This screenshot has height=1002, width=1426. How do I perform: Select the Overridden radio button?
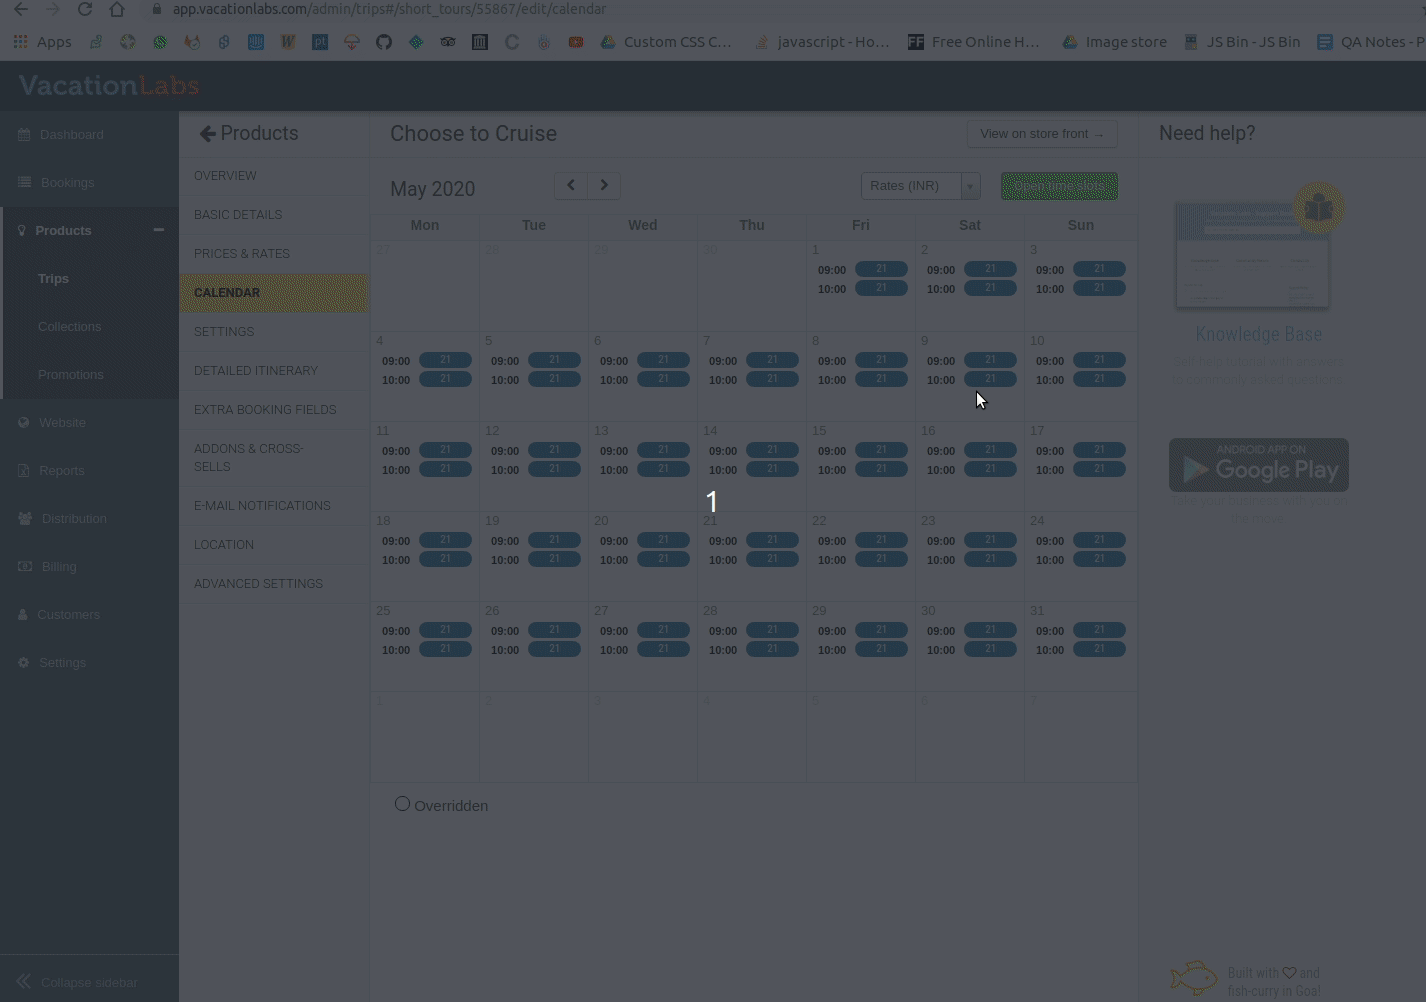[x=402, y=804]
